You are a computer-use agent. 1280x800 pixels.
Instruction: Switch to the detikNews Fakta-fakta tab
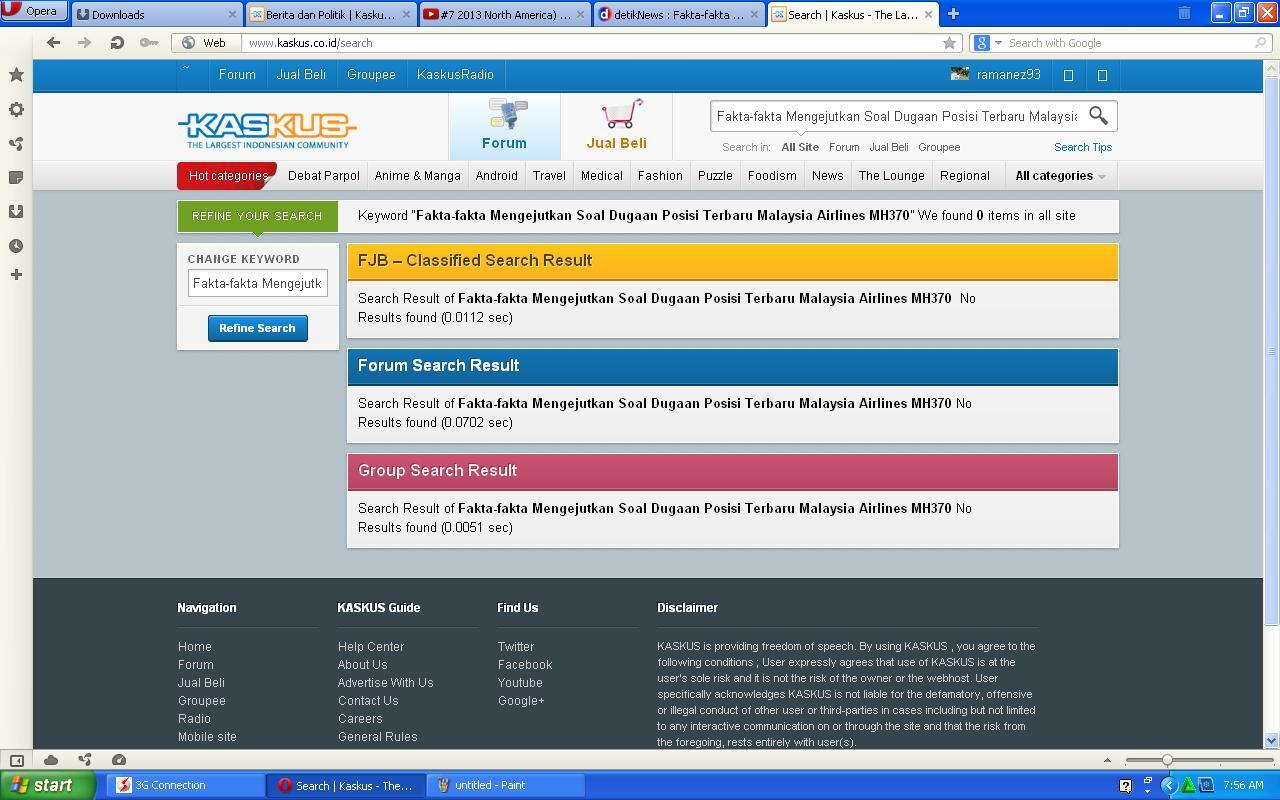678,14
